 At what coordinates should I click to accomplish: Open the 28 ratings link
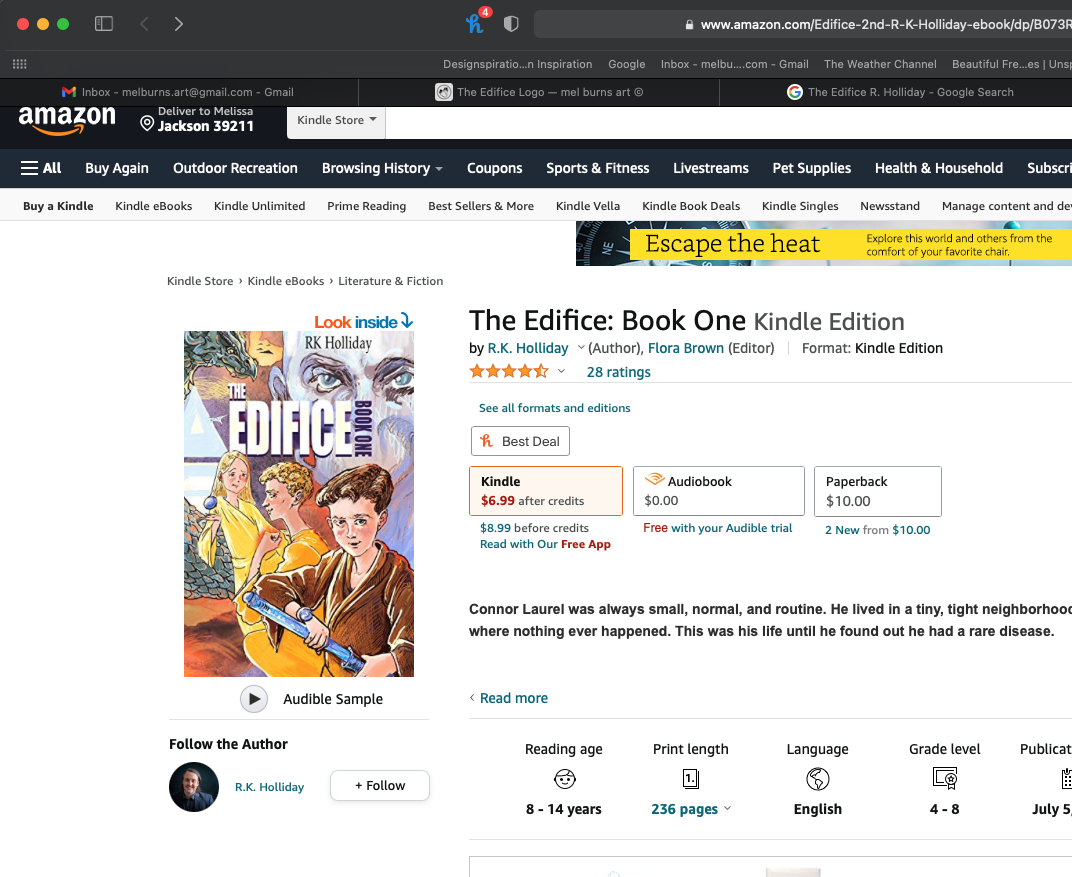tap(619, 372)
